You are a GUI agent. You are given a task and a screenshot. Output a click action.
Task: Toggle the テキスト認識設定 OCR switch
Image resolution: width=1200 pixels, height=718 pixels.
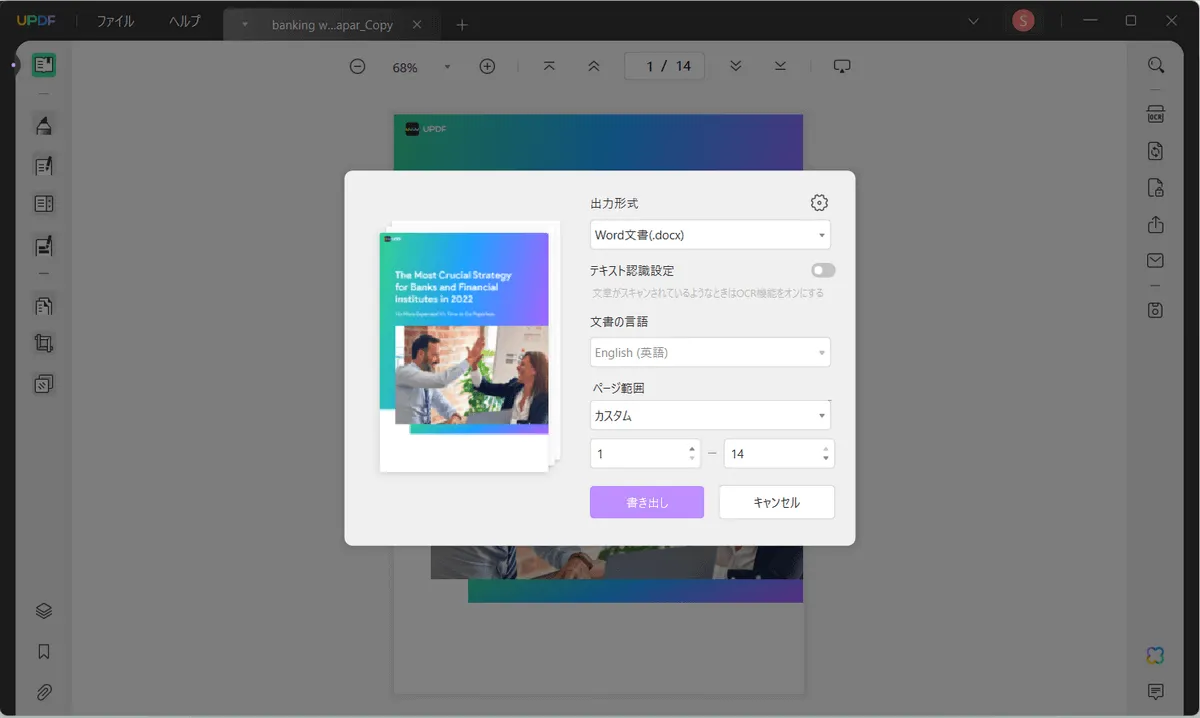(x=823, y=270)
